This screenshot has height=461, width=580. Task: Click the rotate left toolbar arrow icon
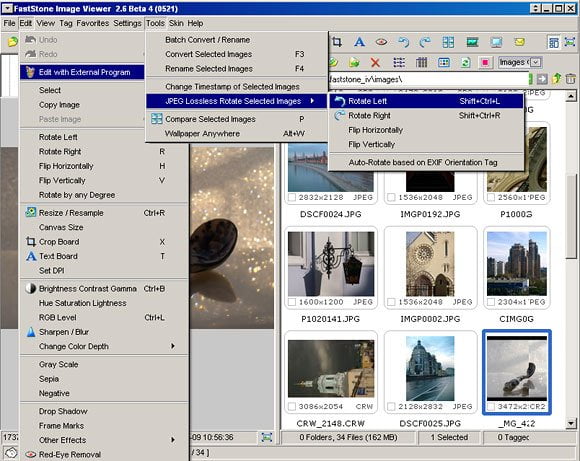[x=404, y=42]
